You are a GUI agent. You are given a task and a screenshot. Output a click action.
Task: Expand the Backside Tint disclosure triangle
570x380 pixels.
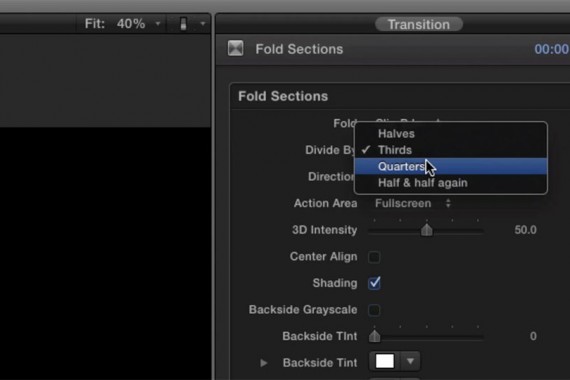point(264,363)
